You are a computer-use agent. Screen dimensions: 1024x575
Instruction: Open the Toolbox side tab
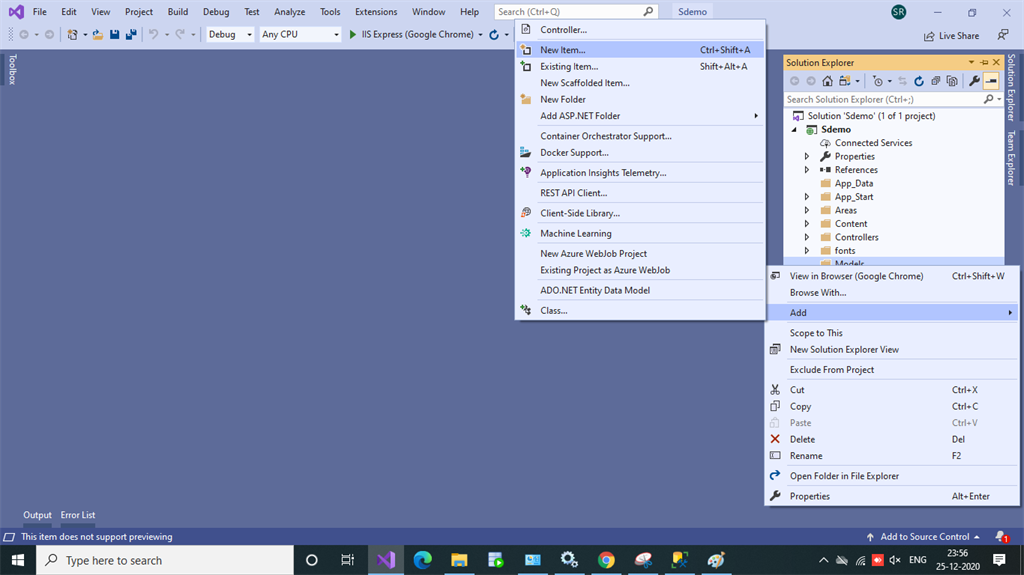click(x=12, y=69)
